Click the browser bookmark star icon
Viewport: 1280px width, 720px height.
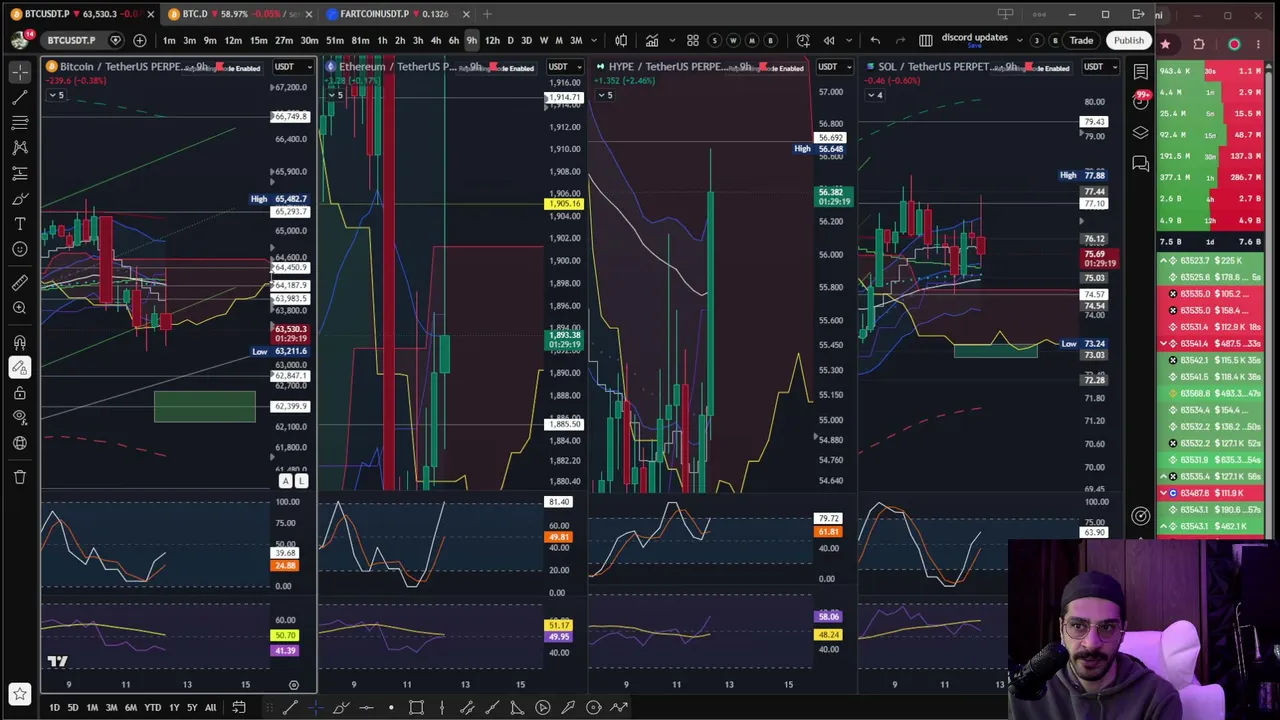pyautogui.click(x=1165, y=44)
